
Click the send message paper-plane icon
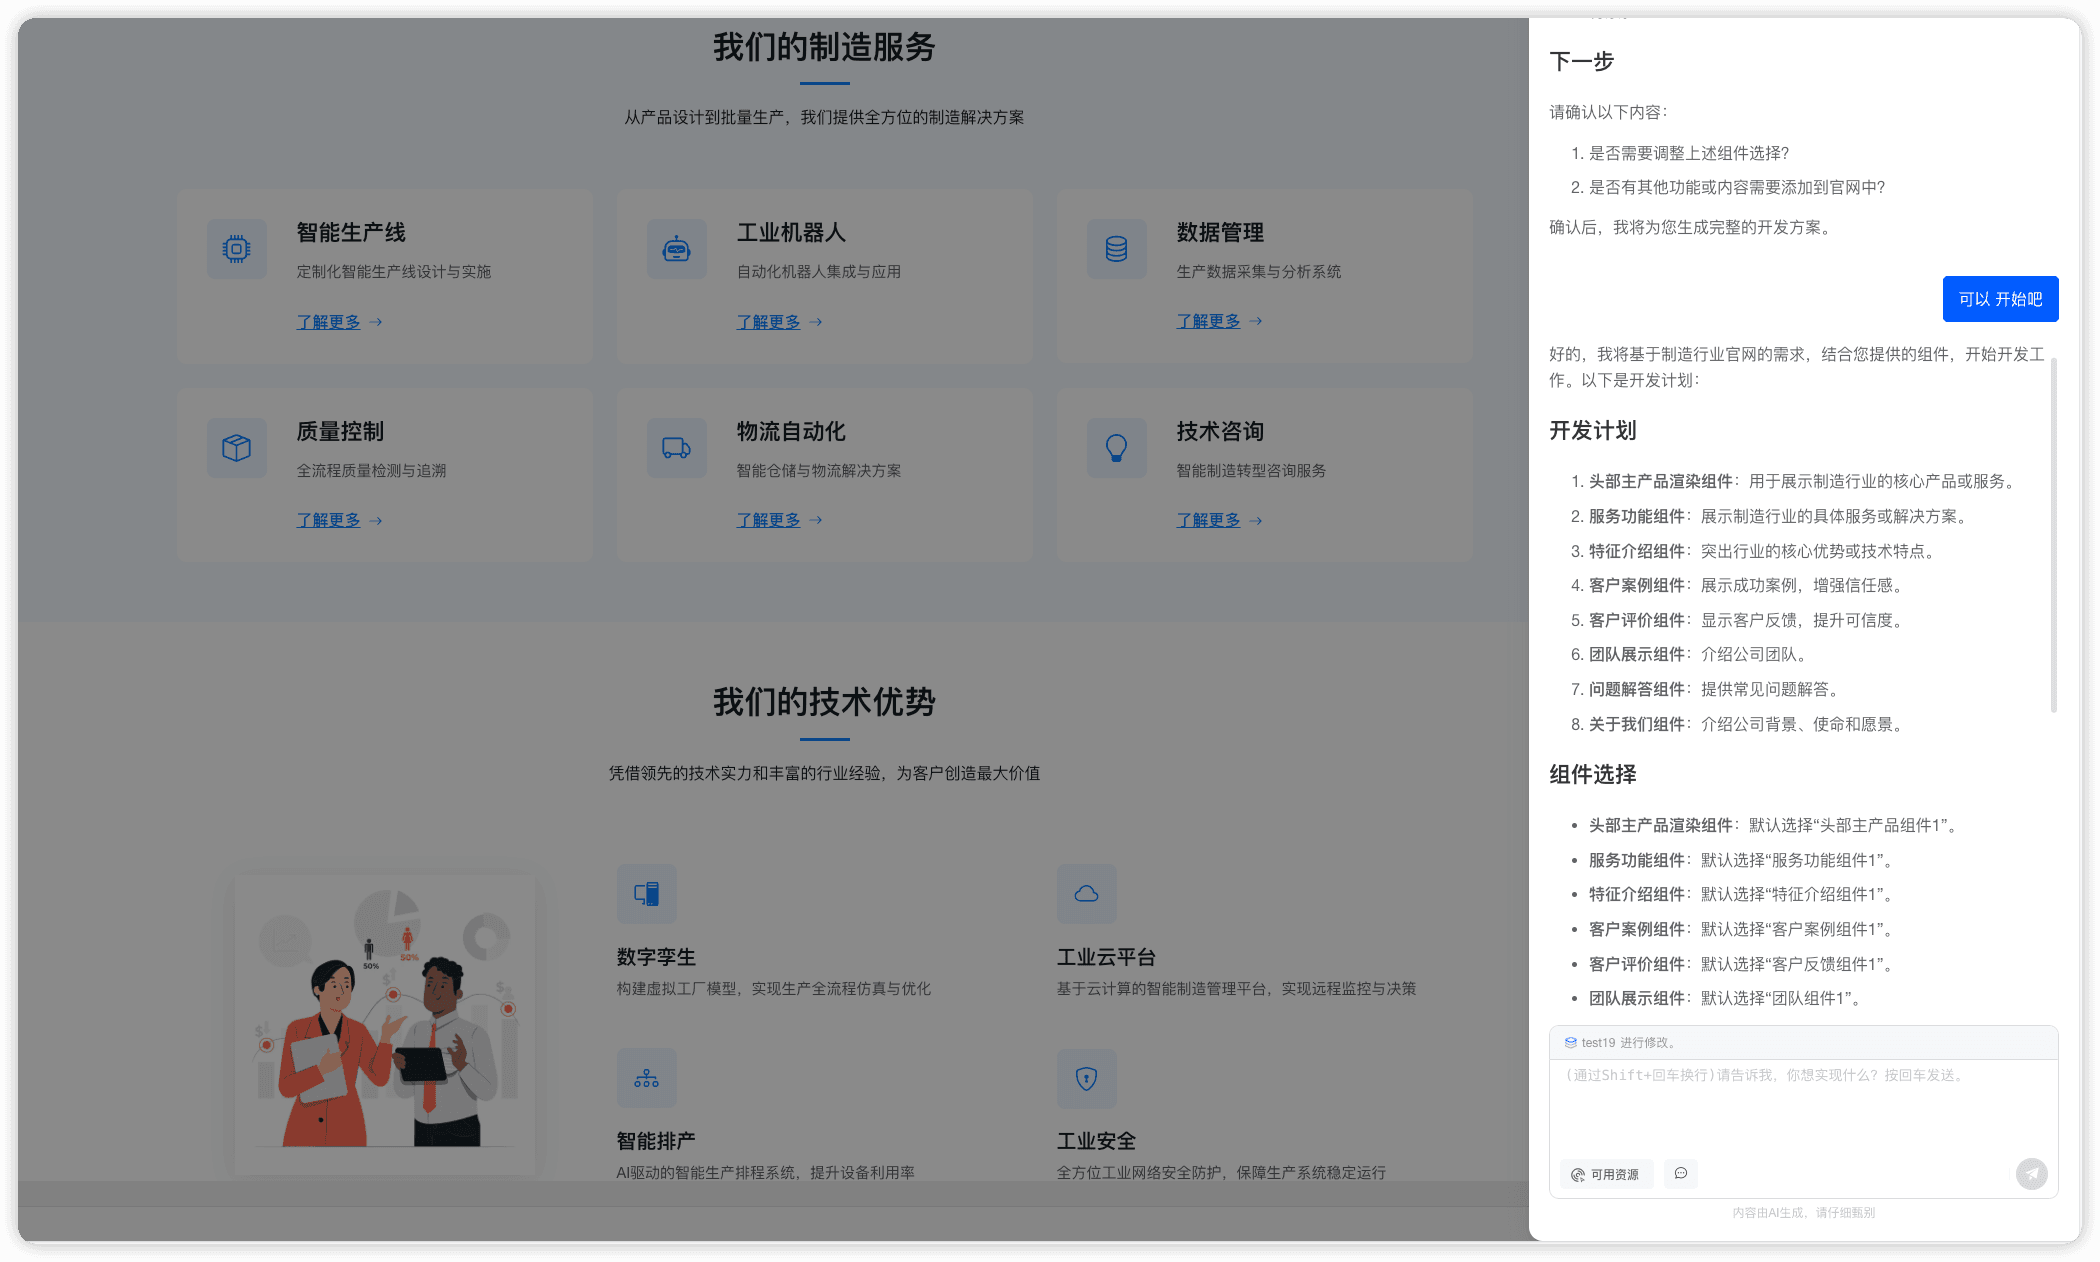[x=2031, y=1173]
